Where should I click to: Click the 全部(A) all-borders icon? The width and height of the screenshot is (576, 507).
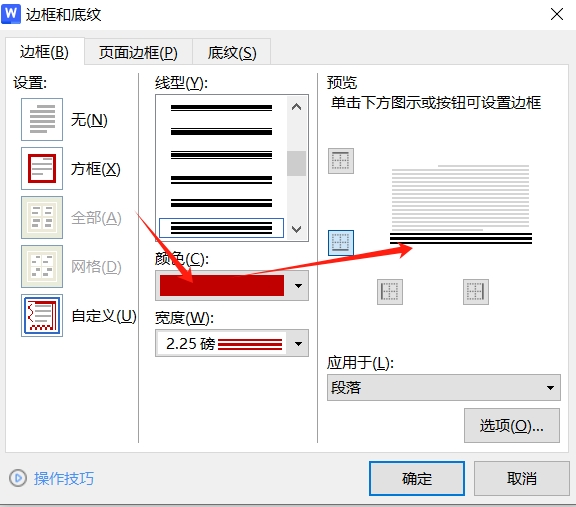[42, 217]
